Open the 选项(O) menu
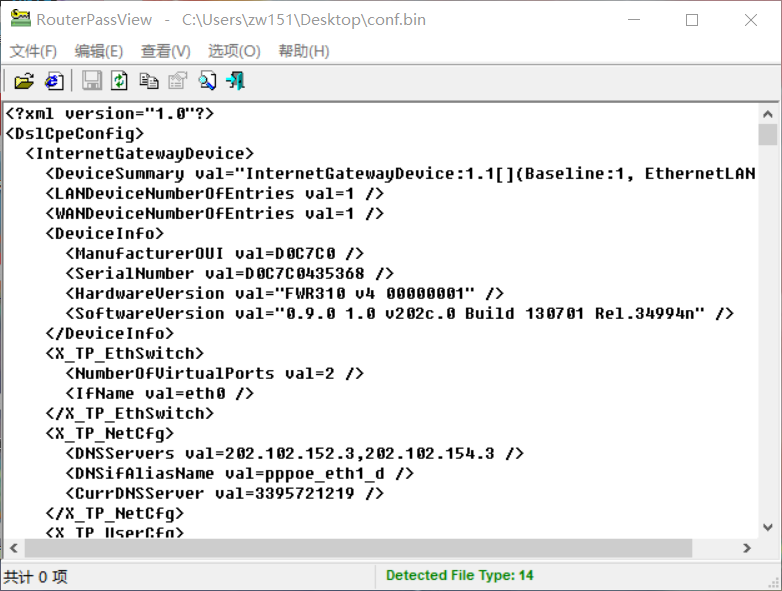The image size is (782, 591). pos(234,51)
